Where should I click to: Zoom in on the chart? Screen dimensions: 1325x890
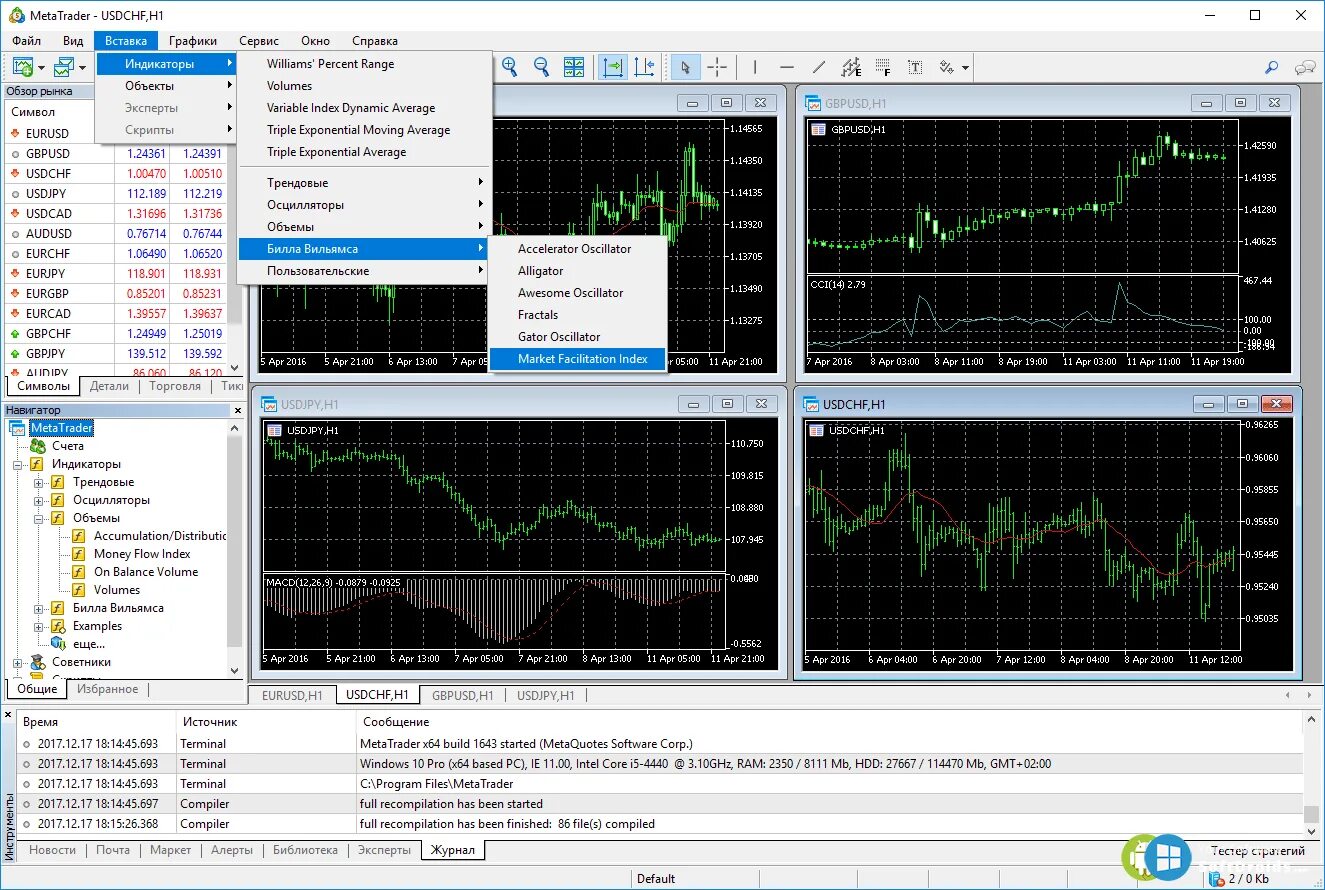point(510,67)
